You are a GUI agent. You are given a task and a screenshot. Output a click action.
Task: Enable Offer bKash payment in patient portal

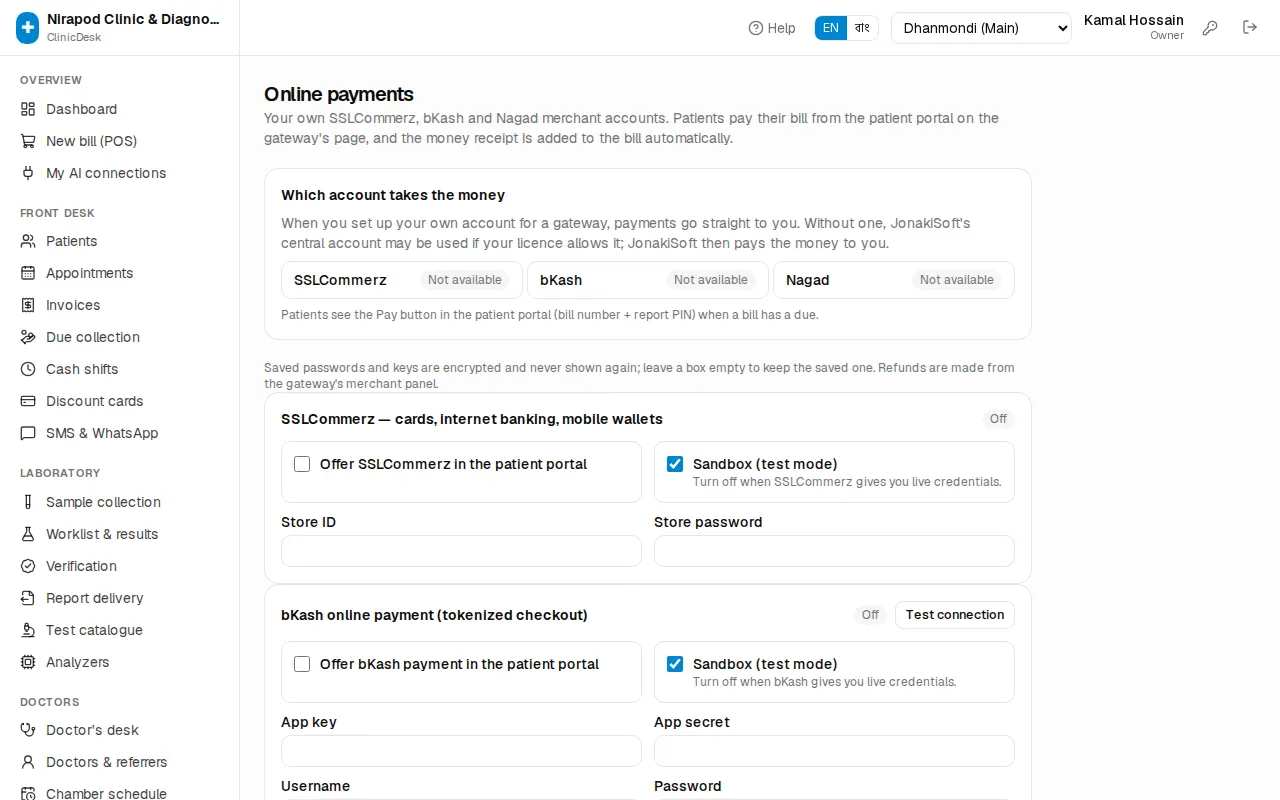pos(302,664)
